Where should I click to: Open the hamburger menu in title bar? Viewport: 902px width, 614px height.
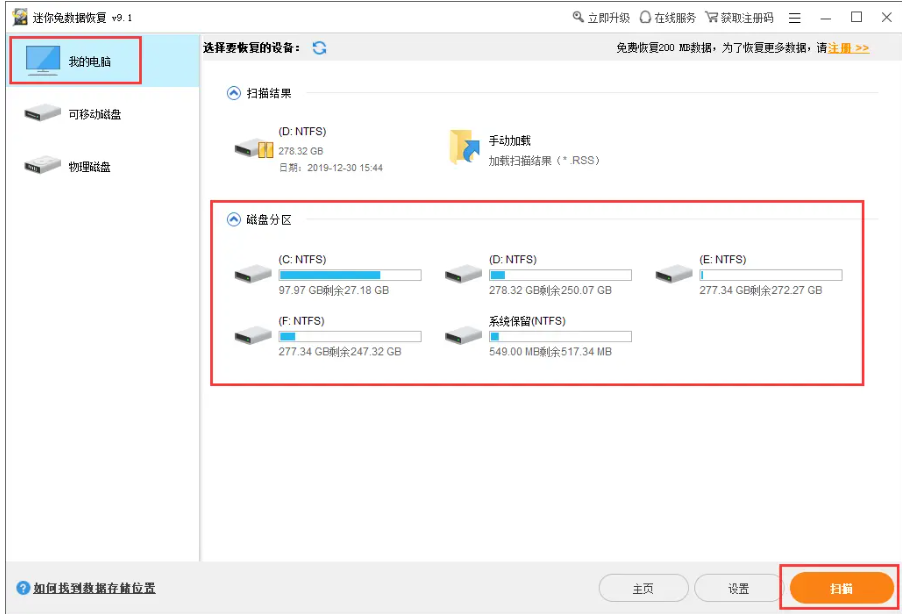click(794, 18)
